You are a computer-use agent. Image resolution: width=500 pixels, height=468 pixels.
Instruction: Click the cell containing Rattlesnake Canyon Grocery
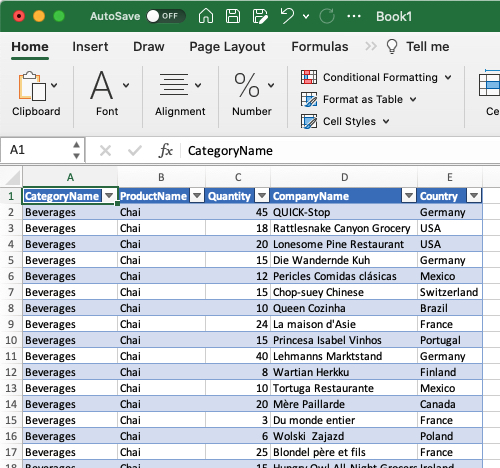point(344,228)
